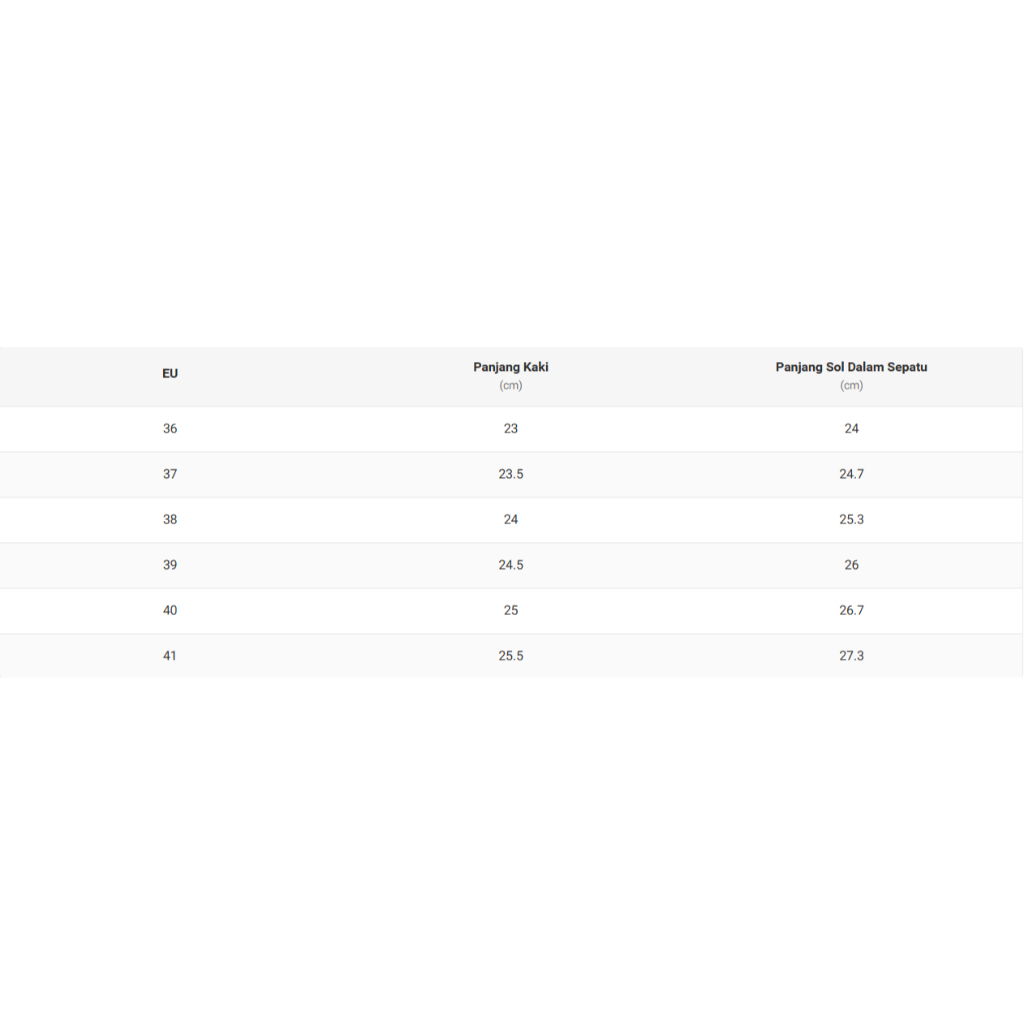This screenshot has width=1024, height=1024.
Task: Select EU size 36 cell
Action: pos(170,428)
